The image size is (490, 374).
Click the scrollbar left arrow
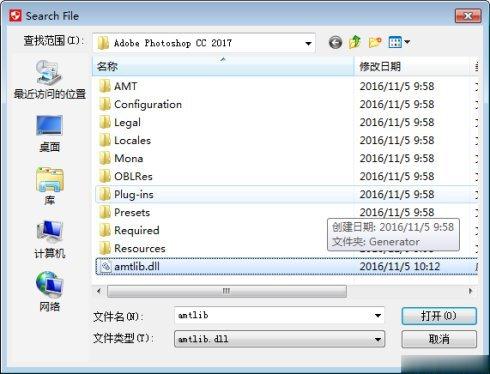coord(99,291)
